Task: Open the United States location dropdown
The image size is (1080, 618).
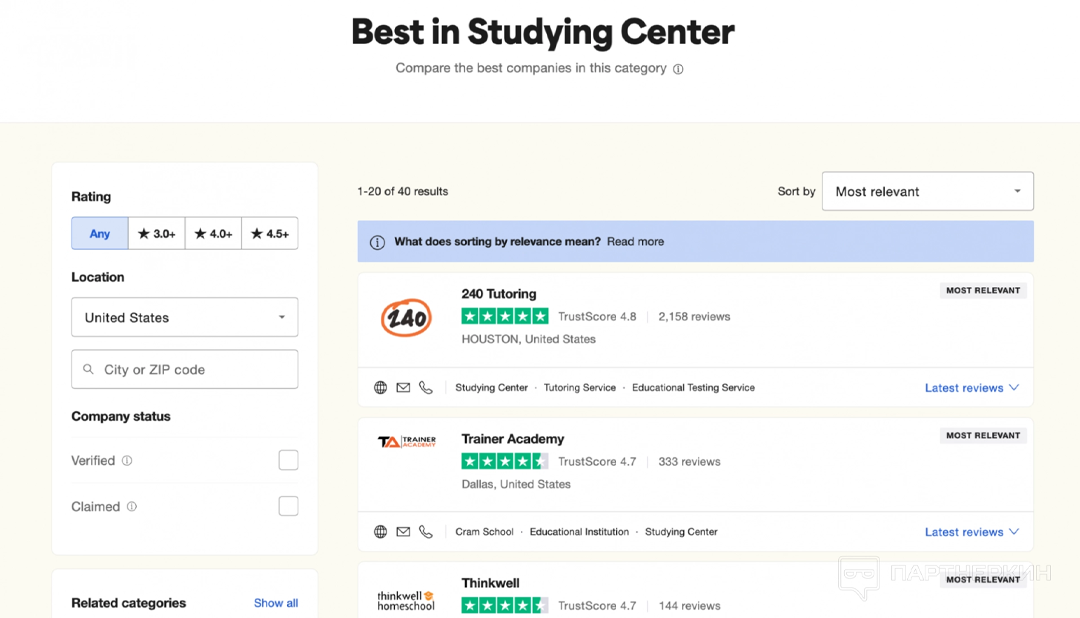Action: click(184, 317)
